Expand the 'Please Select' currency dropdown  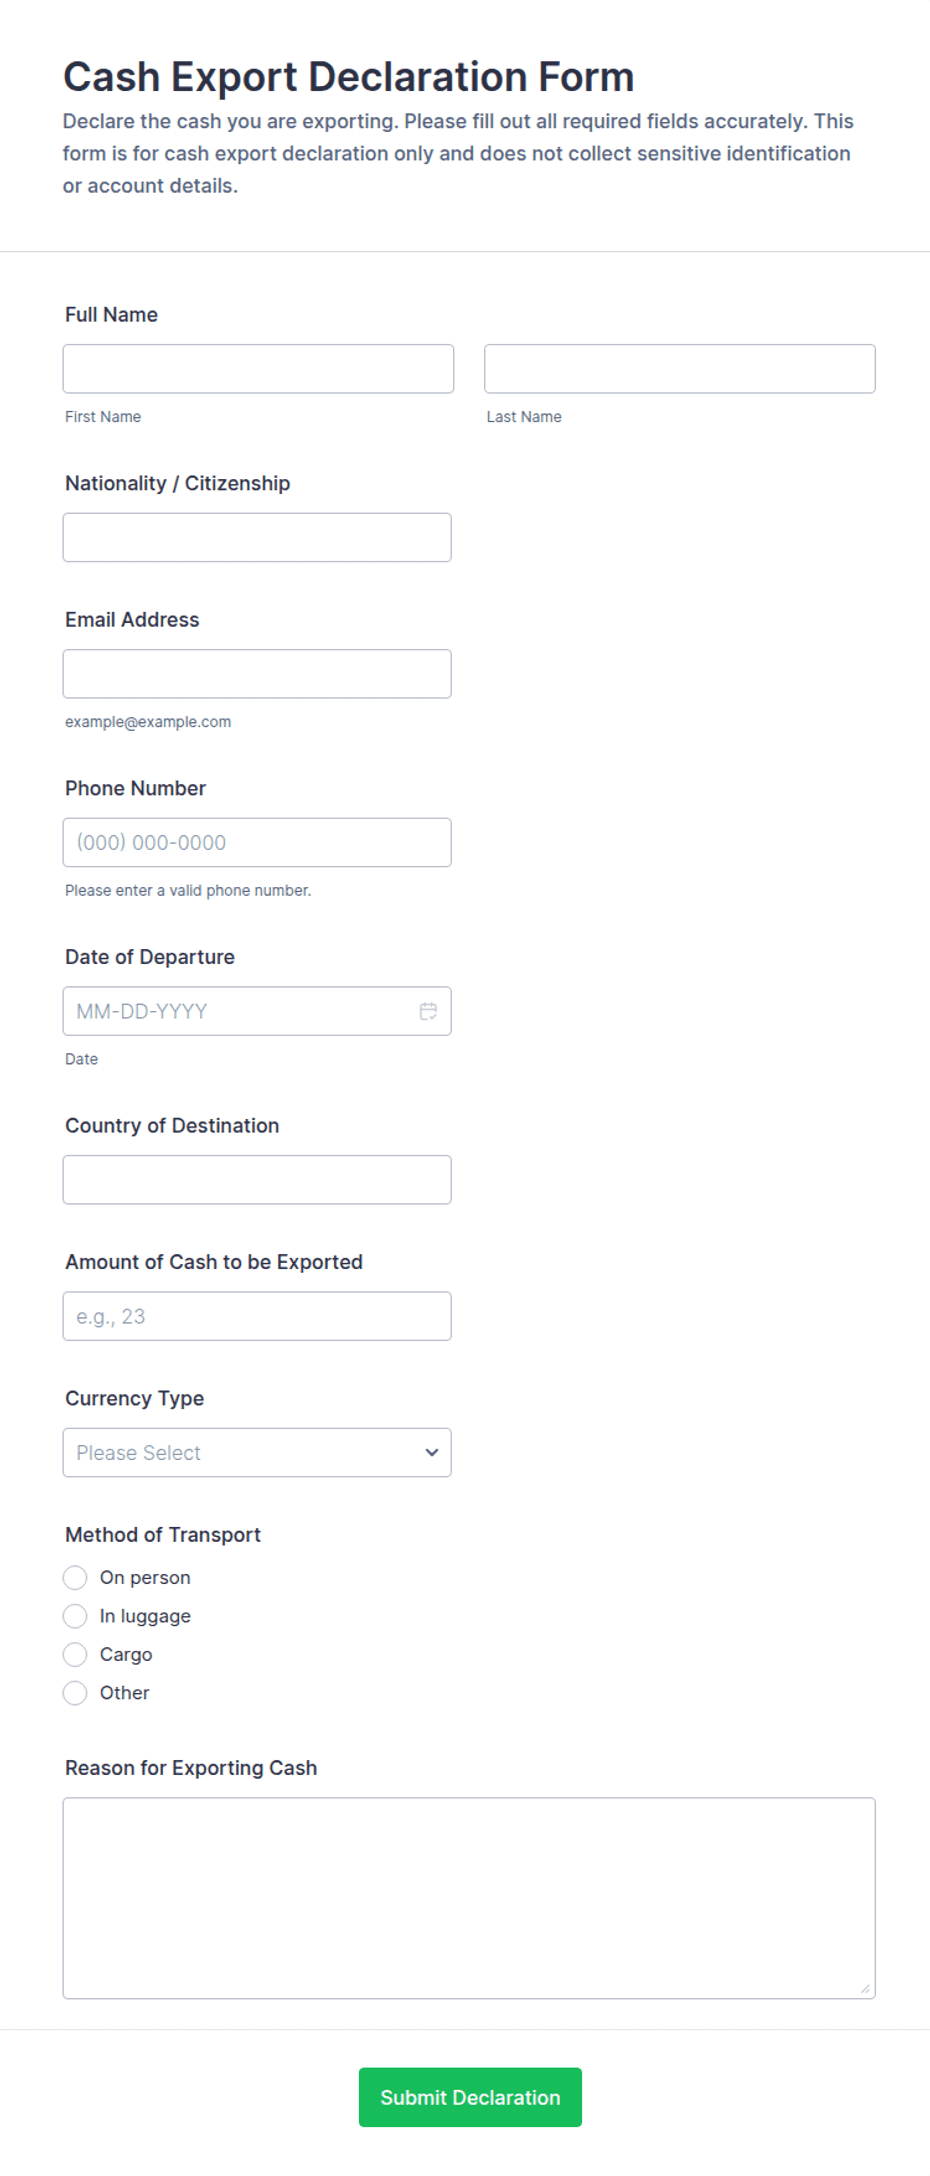[257, 1452]
